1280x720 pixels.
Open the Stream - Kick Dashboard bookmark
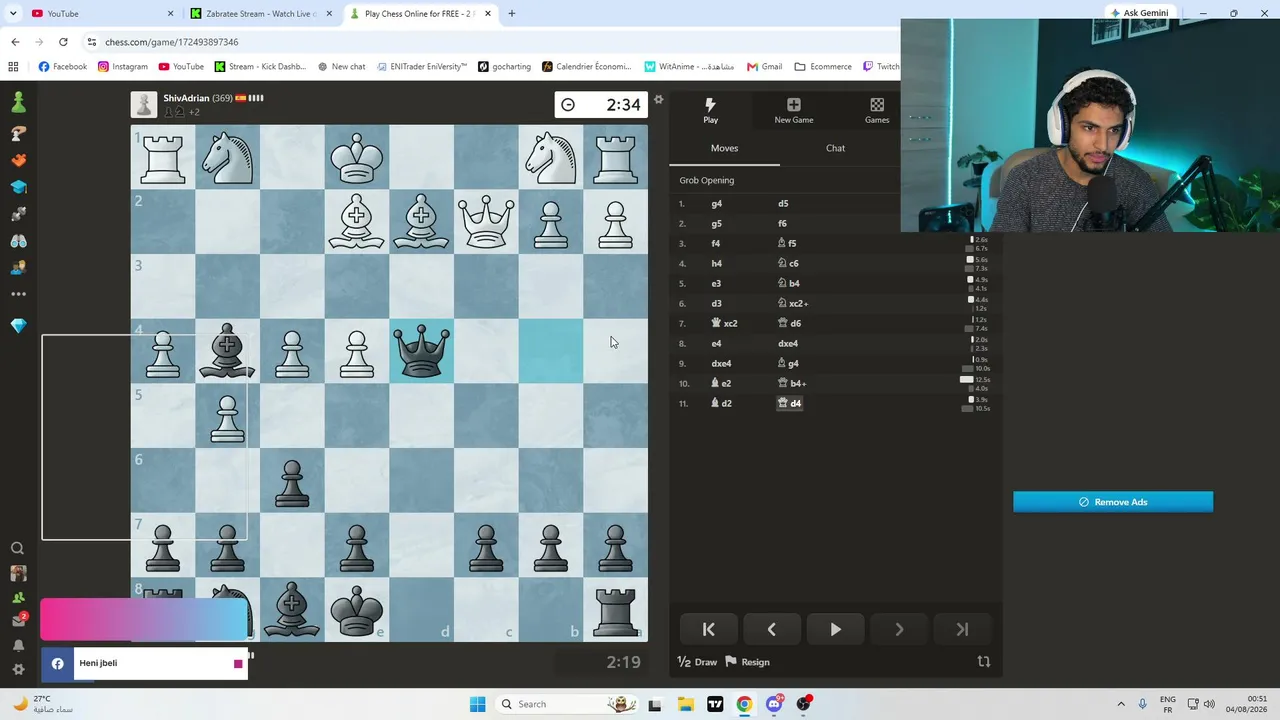260,67
